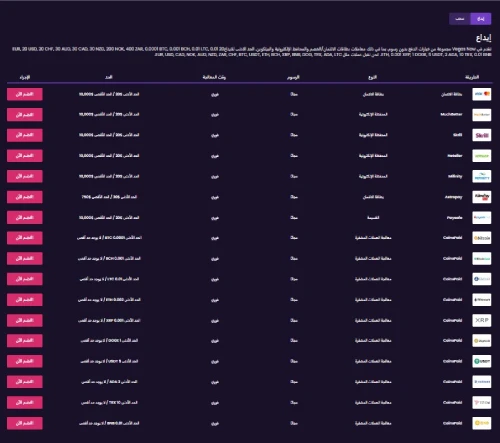Click the AstroPay card logo
This screenshot has height=443, width=500.
pos(482,197)
